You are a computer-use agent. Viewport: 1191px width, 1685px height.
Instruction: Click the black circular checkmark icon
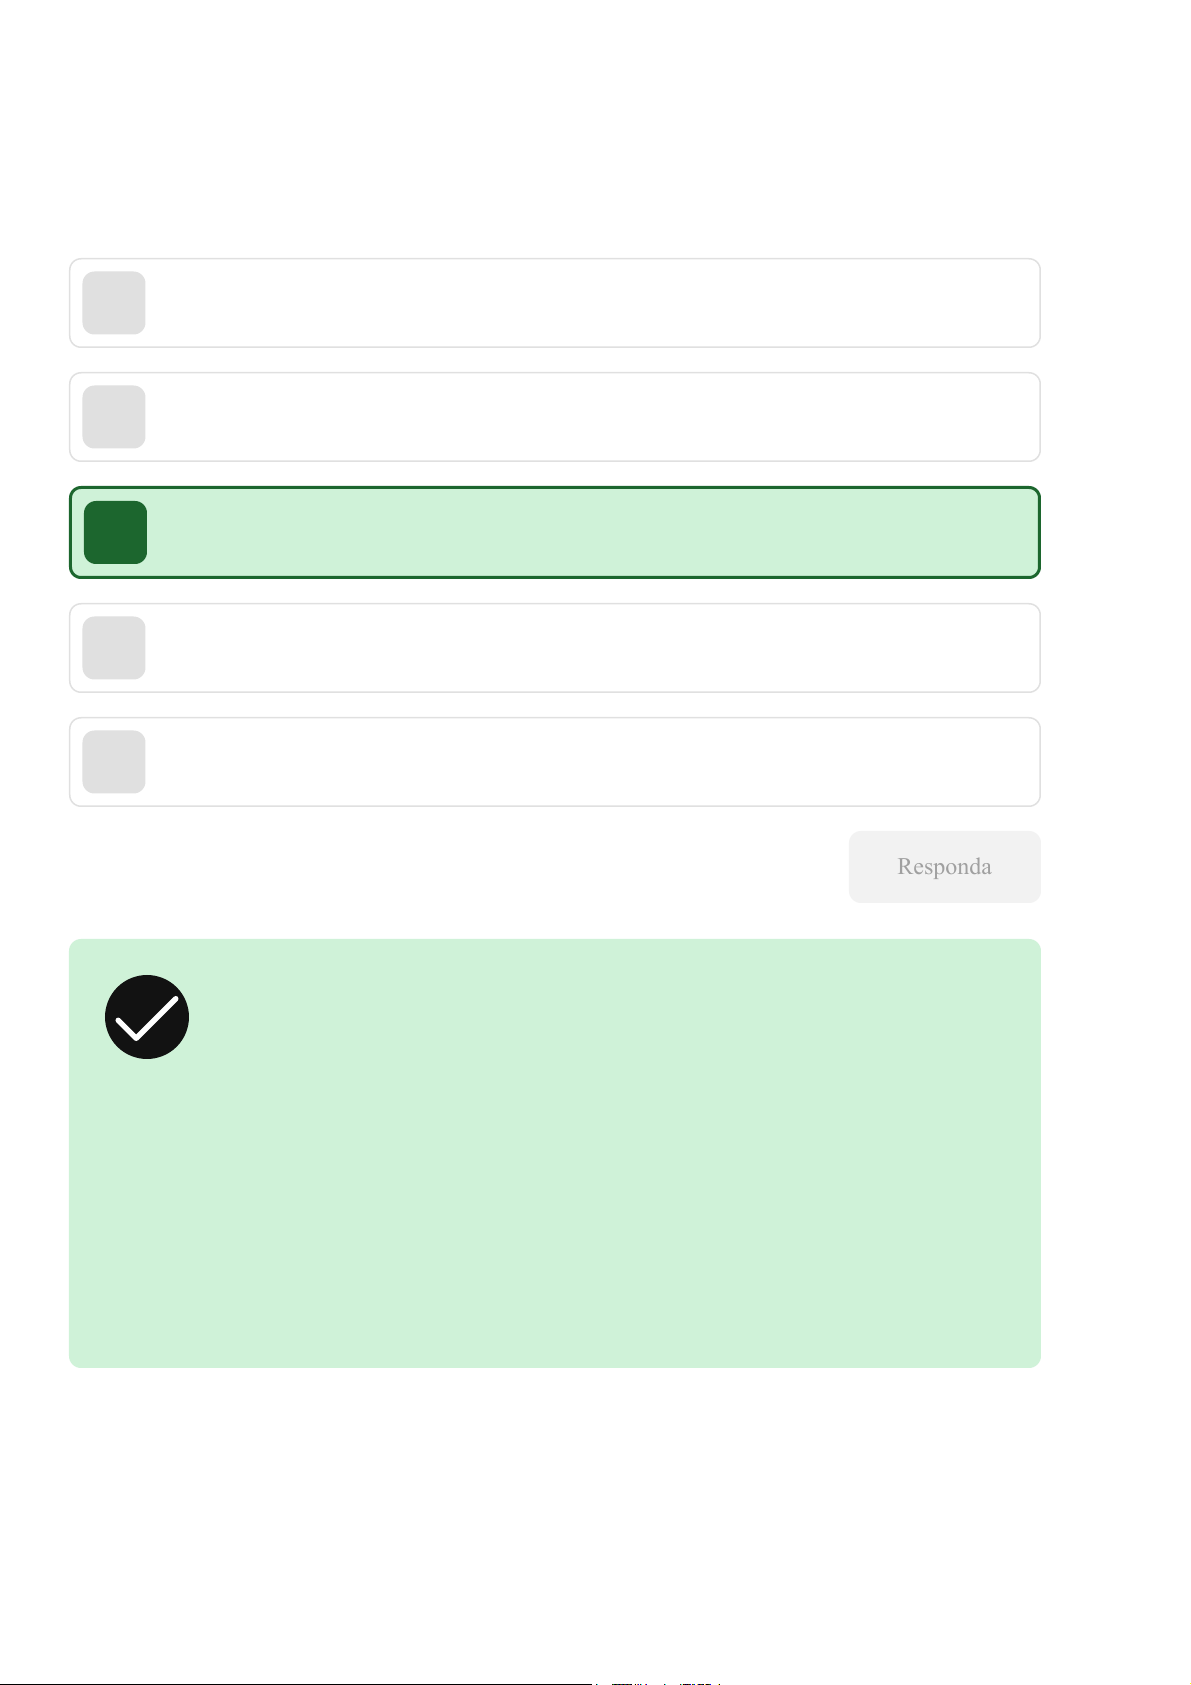(x=147, y=1017)
